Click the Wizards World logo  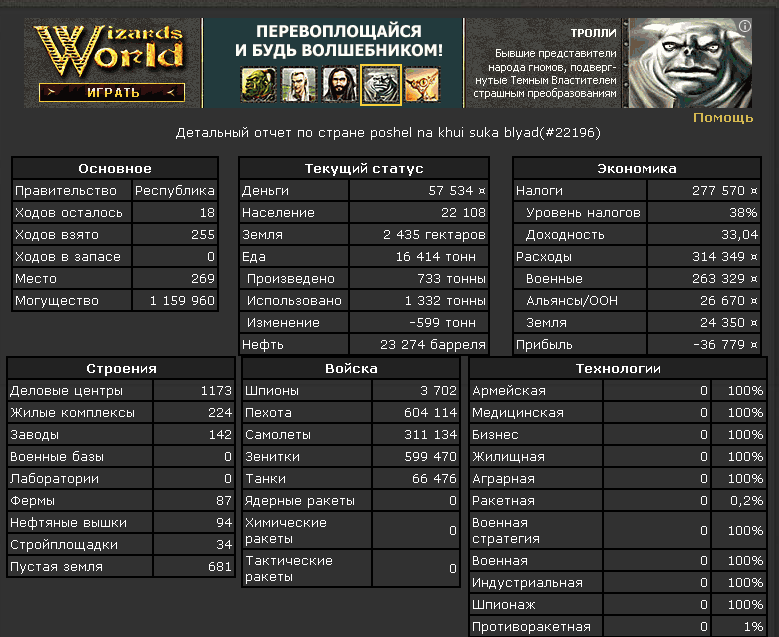[109, 51]
